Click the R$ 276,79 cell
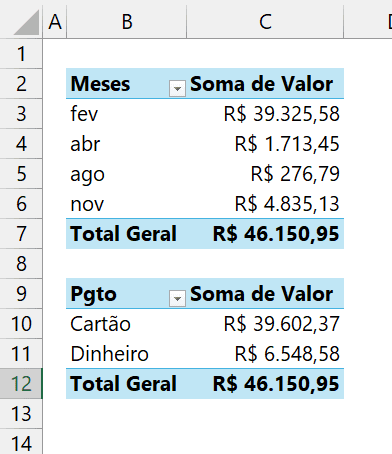Viewport: 392px width, 454px height. (x=265, y=174)
